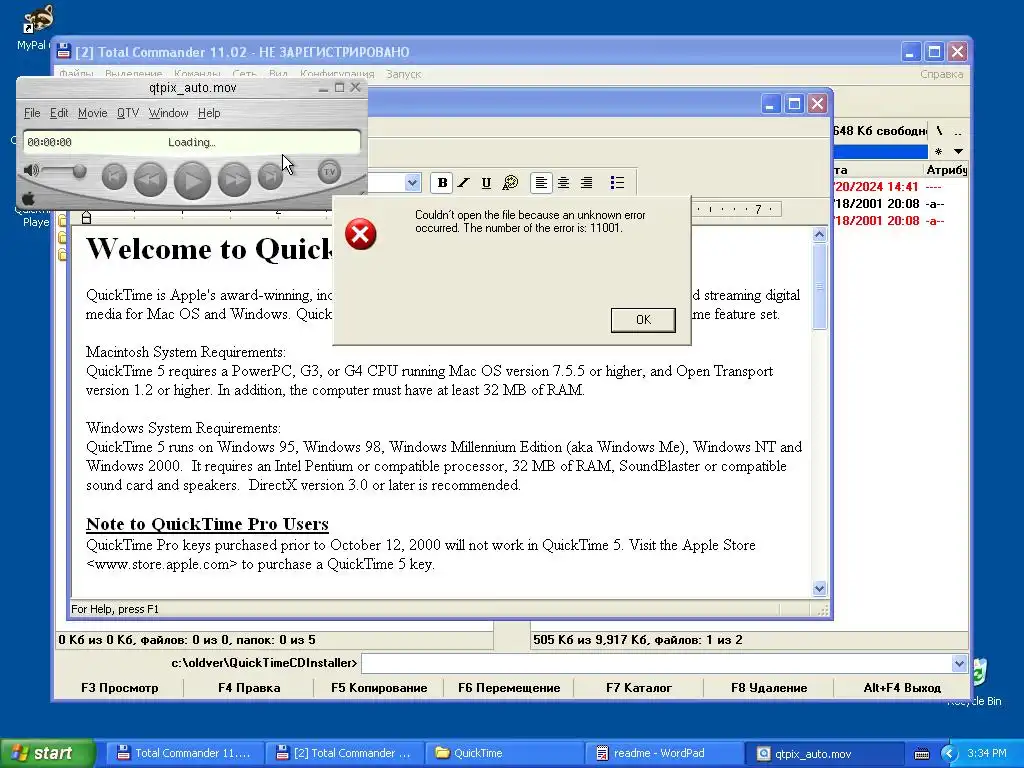Click F4 Правка button
The width and height of the screenshot is (1024, 768).
click(x=249, y=688)
